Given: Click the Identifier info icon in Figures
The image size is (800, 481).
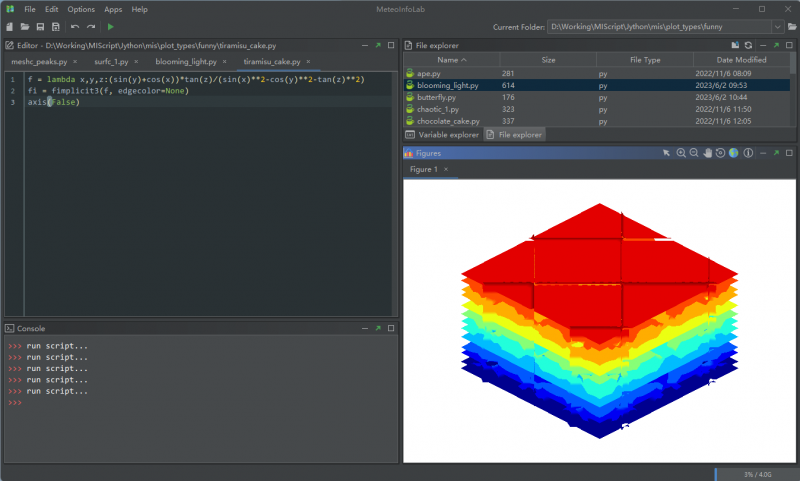Looking at the screenshot, I should pyautogui.click(x=746, y=153).
